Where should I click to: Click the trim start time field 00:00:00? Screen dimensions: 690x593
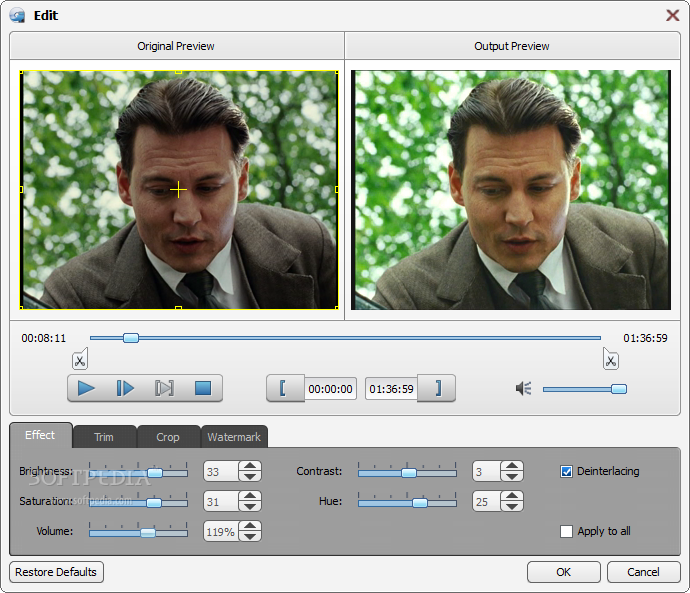[330, 389]
